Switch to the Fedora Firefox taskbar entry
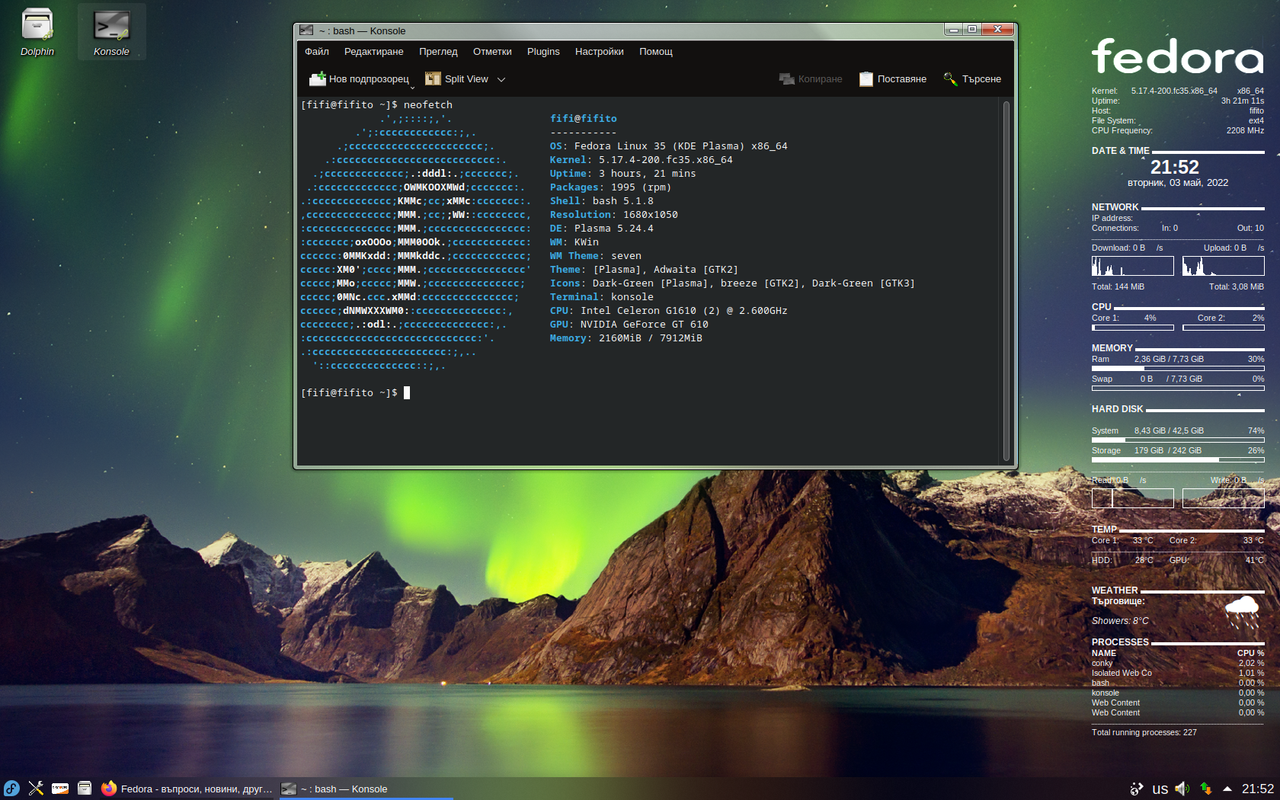This screenshot has height=800, width=1280. [x=187, y=789]
